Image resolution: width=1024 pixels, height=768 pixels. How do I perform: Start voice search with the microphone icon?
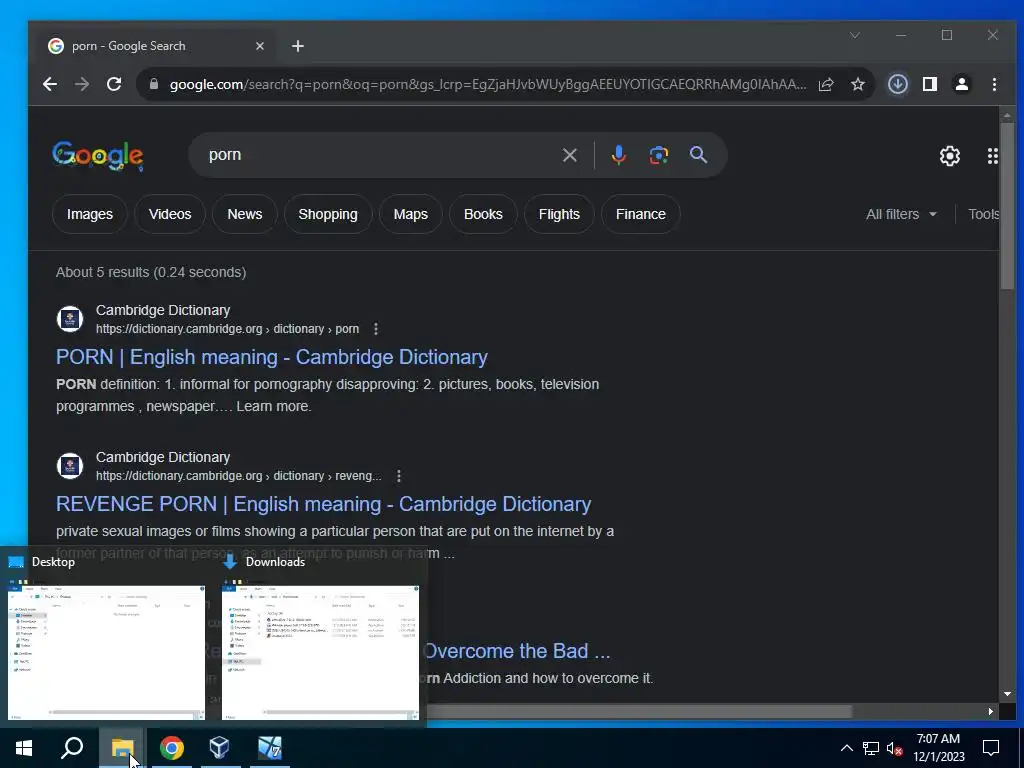click(x=618, y=155)
